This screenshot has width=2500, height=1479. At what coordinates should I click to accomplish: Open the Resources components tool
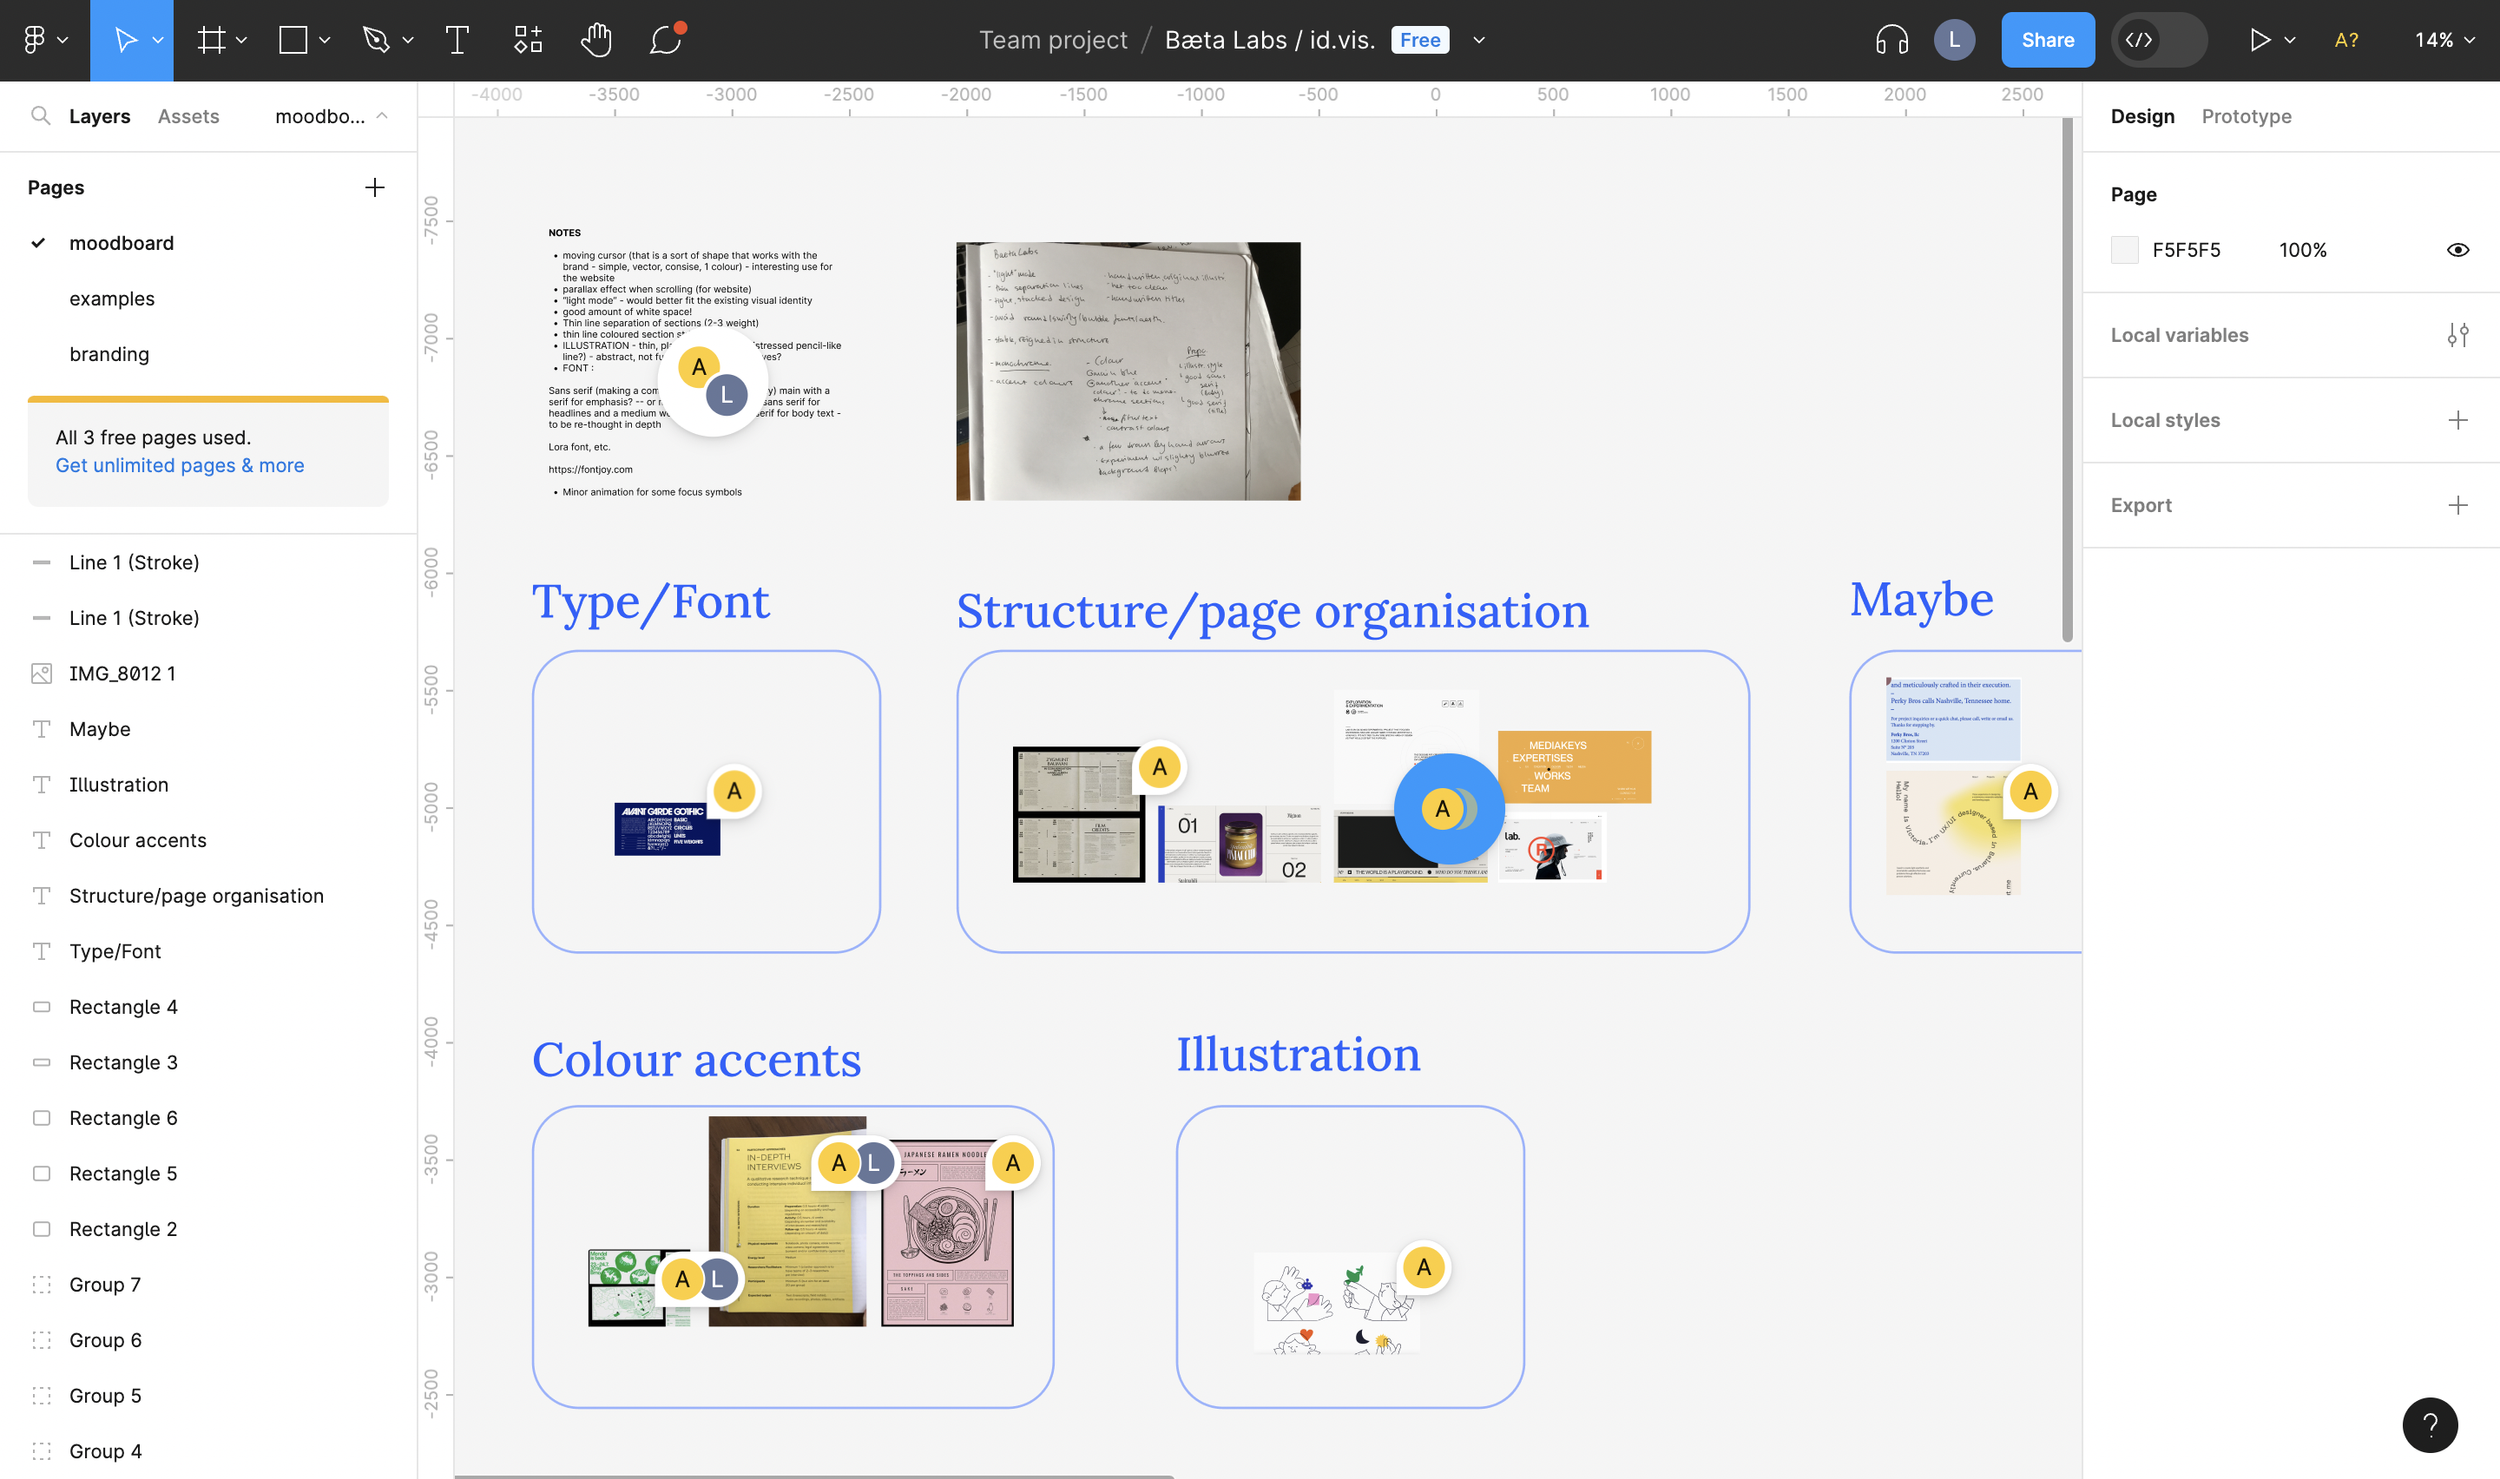coord(528,40)
